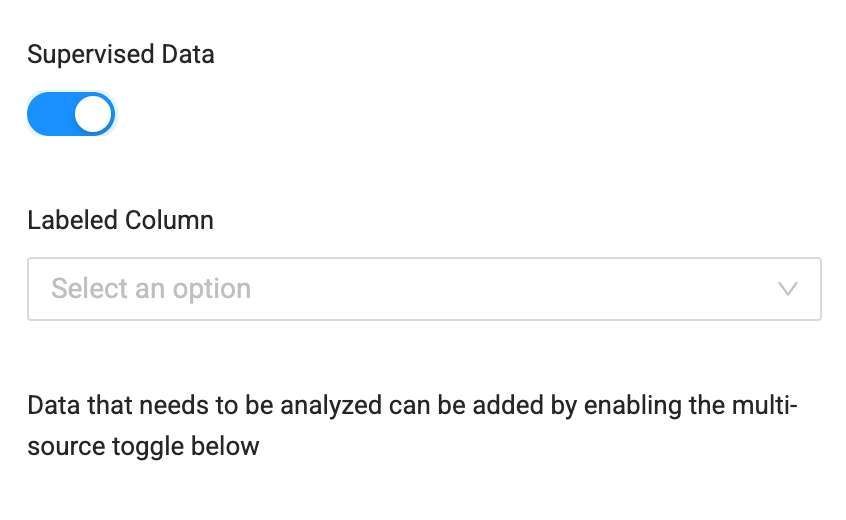The image size is (846, 520).
Task: Click the words "source toggle below"
Action: click(x=144, y=447)
